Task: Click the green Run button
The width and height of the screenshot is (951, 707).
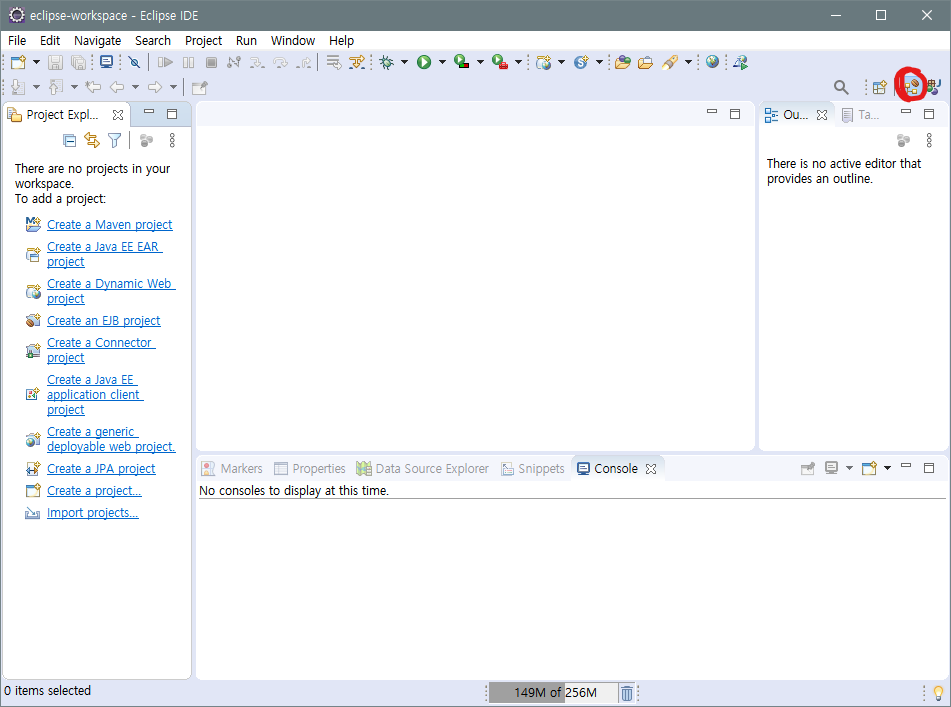Action: 424,62
